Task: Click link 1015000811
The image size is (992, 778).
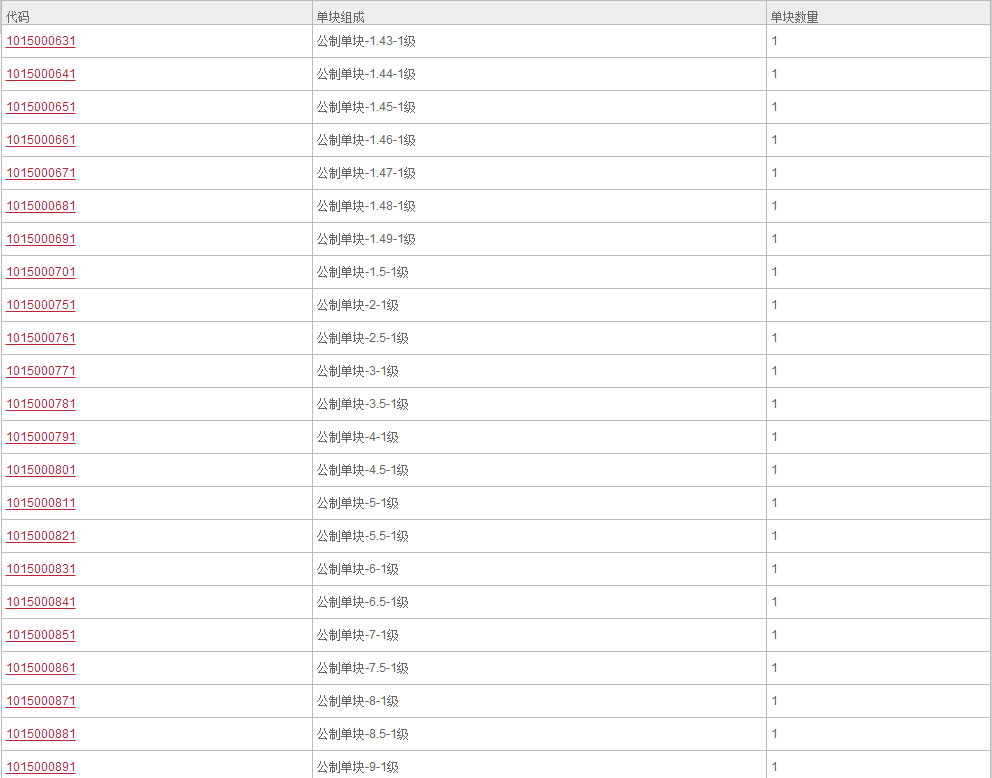Action: pyautogui.click(x=41, y=503)
